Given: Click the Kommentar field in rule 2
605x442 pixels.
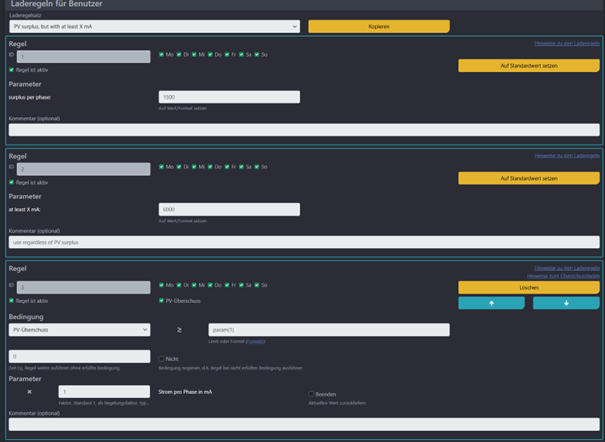Looking at the screenshot, I should coord(304,242).
